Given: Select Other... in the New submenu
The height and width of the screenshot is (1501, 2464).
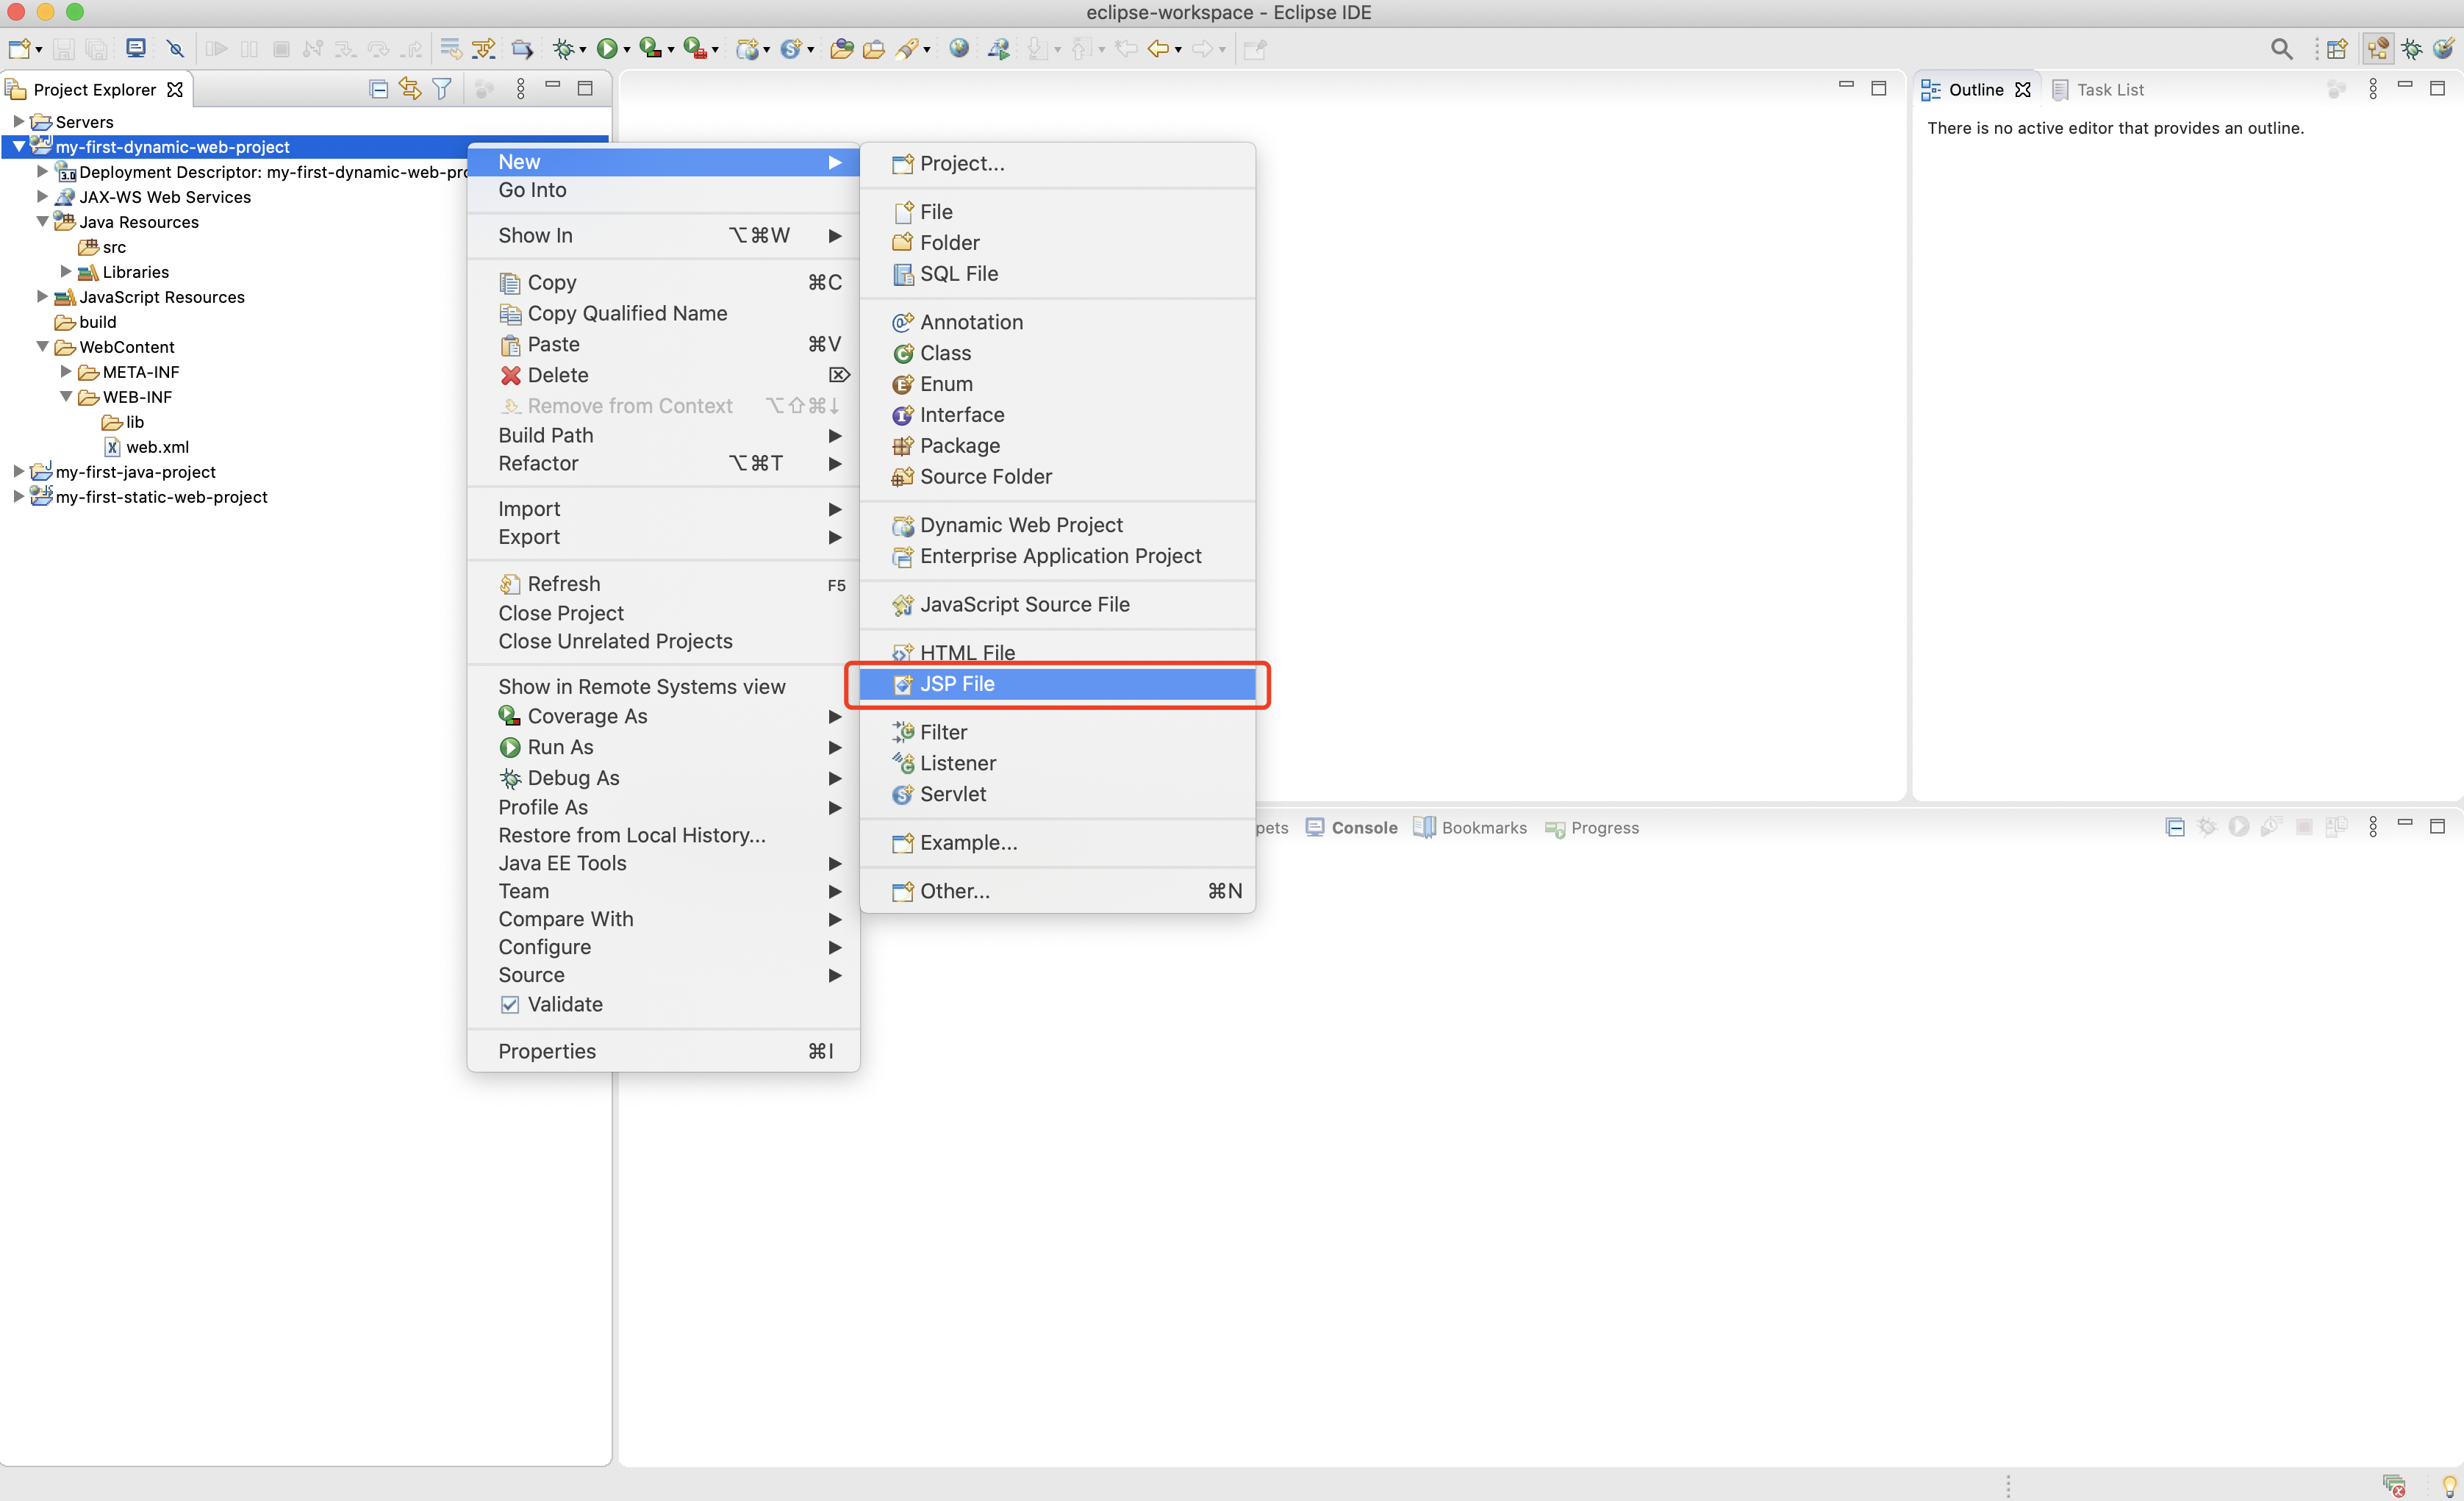Looking at the screenshot, I should tap(1058, 891).
